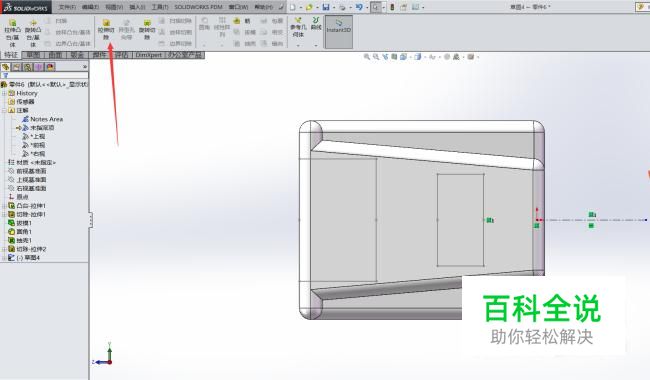
Task: Select the 原点 origin tree item
Action: pos(22,197)
